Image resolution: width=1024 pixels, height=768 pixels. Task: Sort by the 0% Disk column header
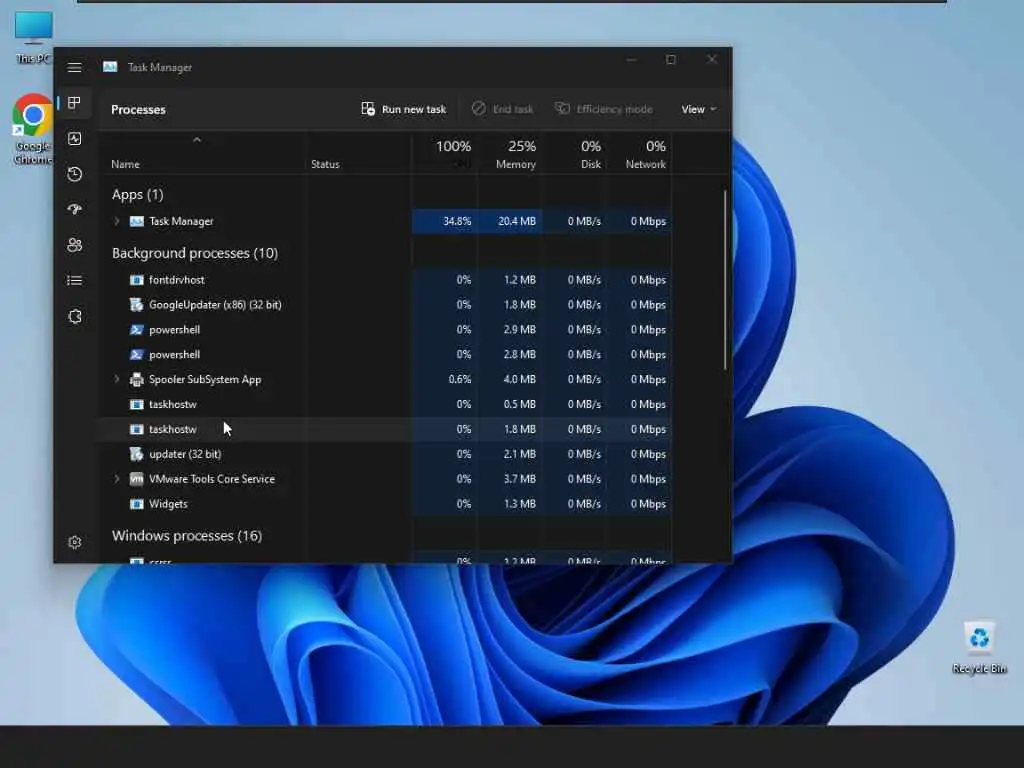tap(575, 154)
